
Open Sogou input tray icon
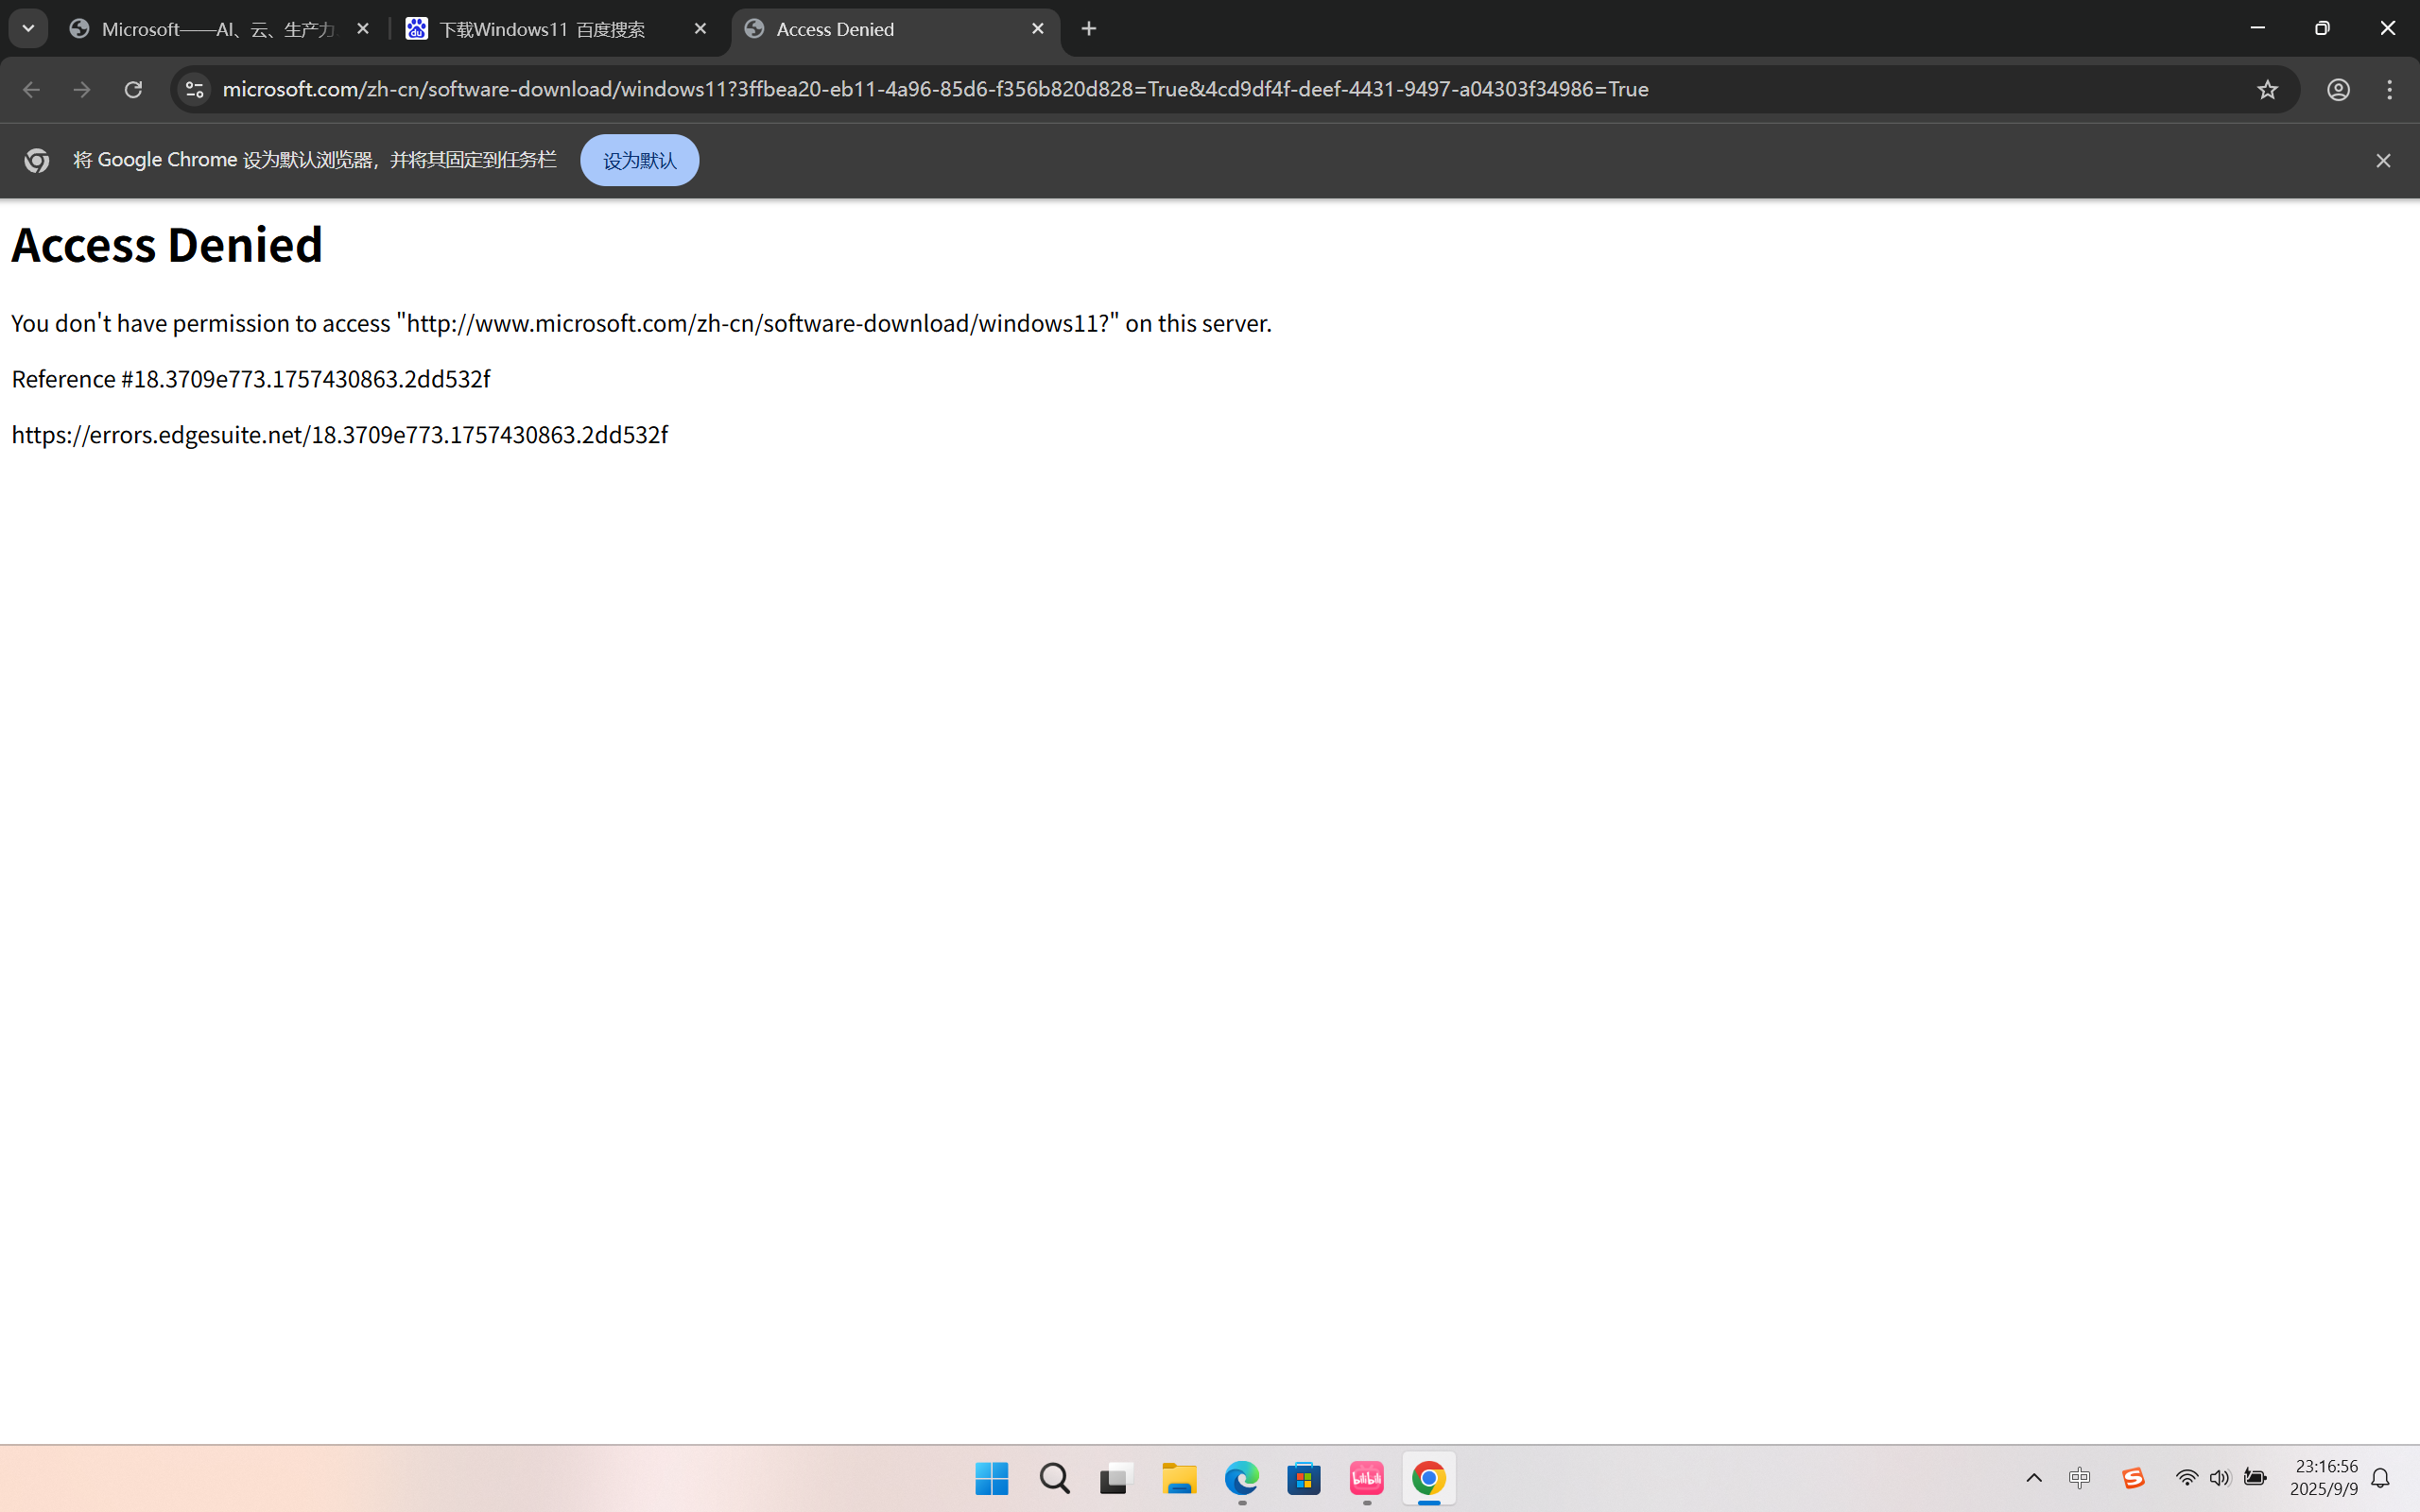pos(2132,1478)
